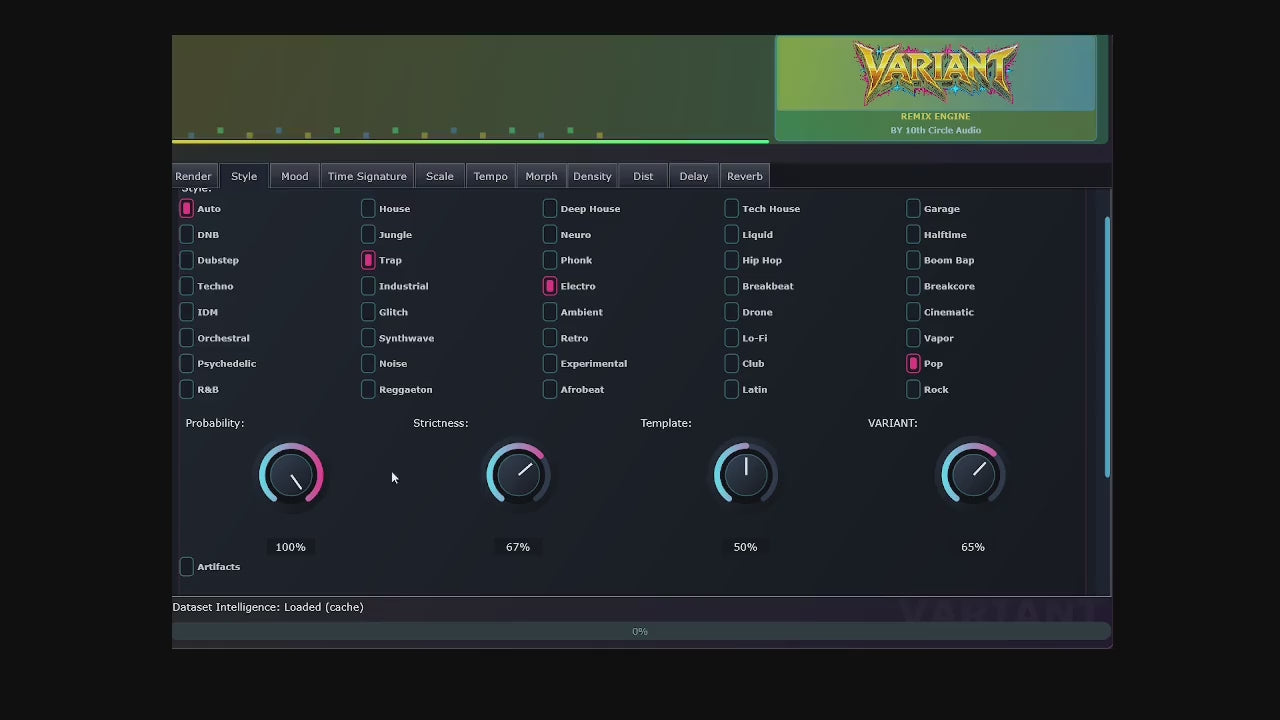Disable the Auto style checkbox
Viewport: 1280px width, 720px height.
pyautogui.click(x=186, y=208)
